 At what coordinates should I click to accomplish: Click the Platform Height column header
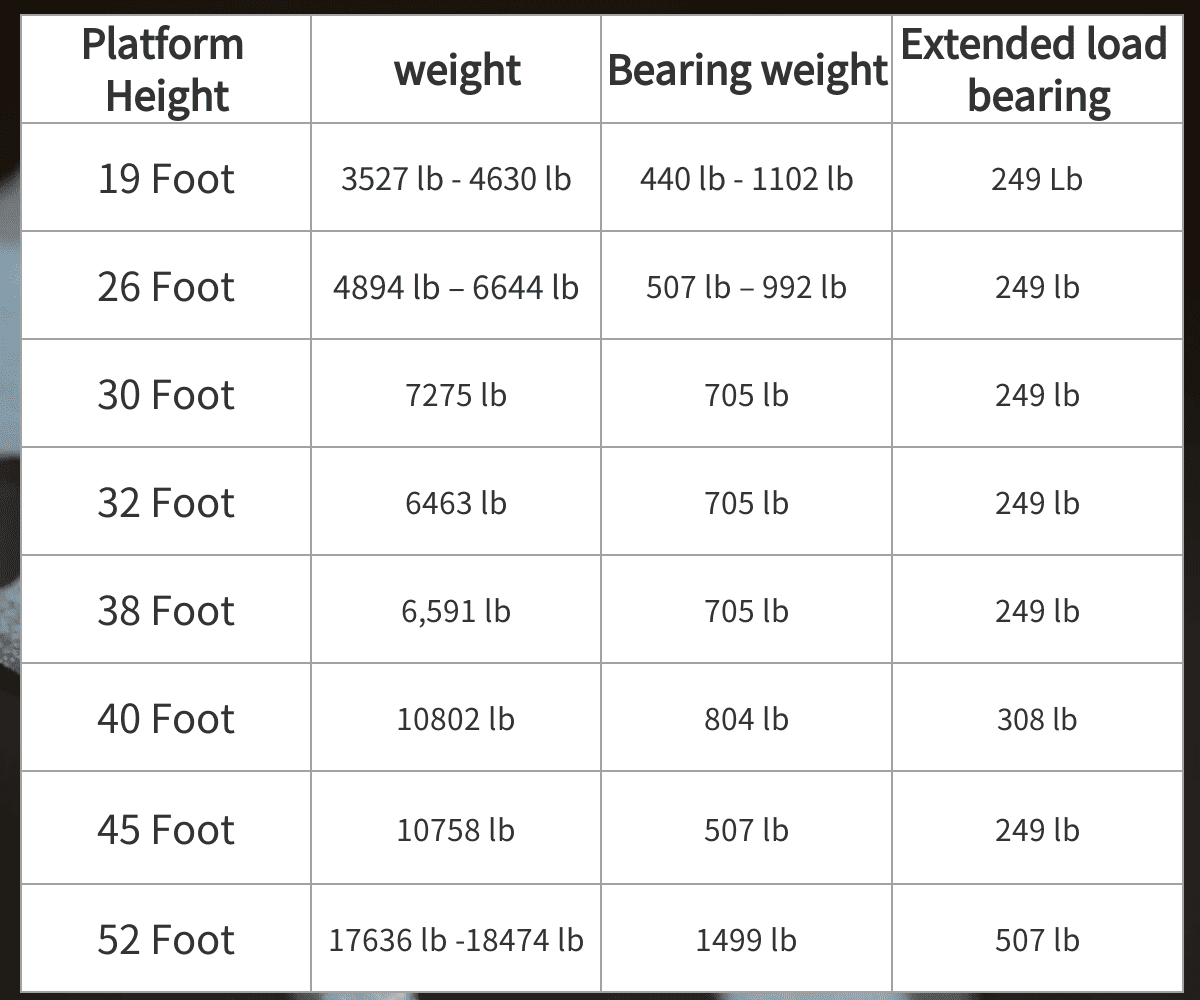coord(162,70)
